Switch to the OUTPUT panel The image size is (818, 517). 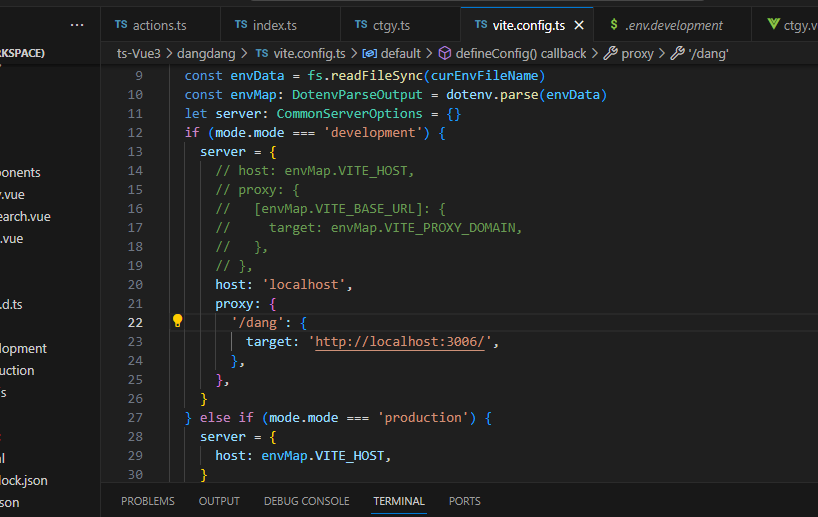coord(219,501)
